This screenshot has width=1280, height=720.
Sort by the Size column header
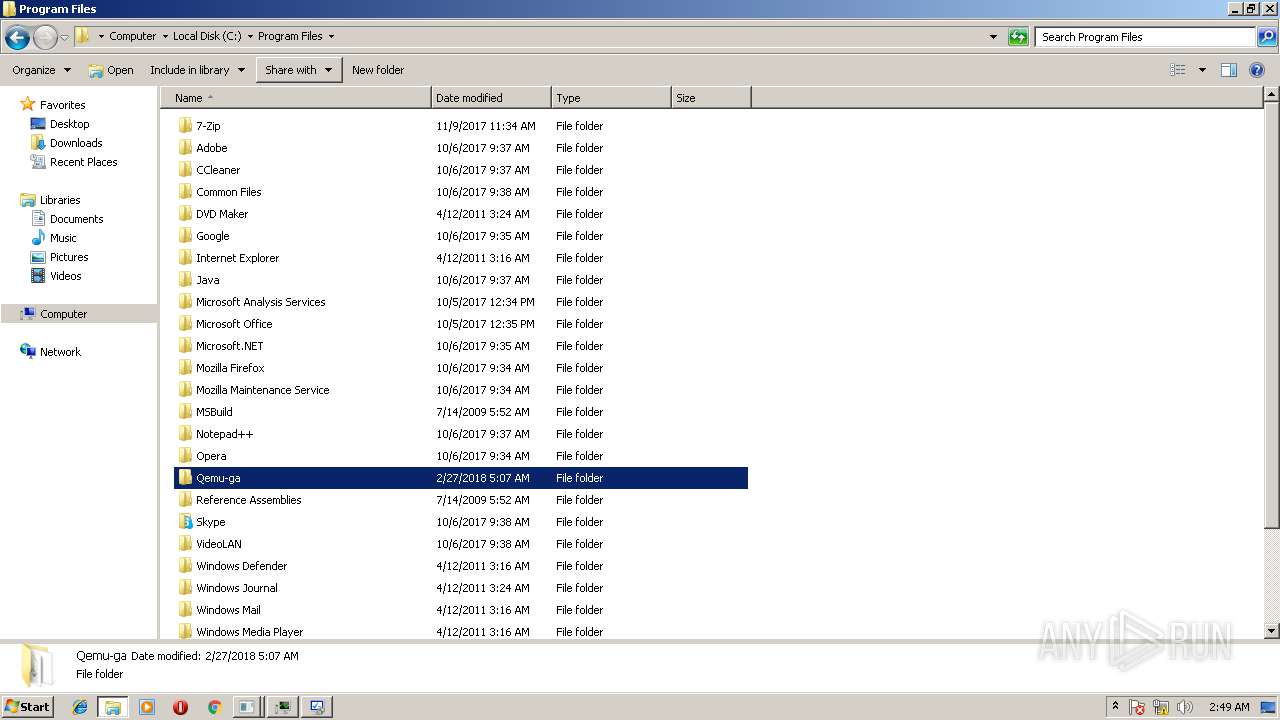(711, 98)
